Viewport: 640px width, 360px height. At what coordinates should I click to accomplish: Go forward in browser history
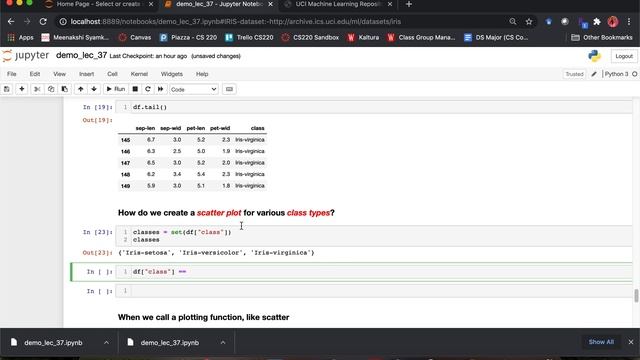(x=27, y=22)
